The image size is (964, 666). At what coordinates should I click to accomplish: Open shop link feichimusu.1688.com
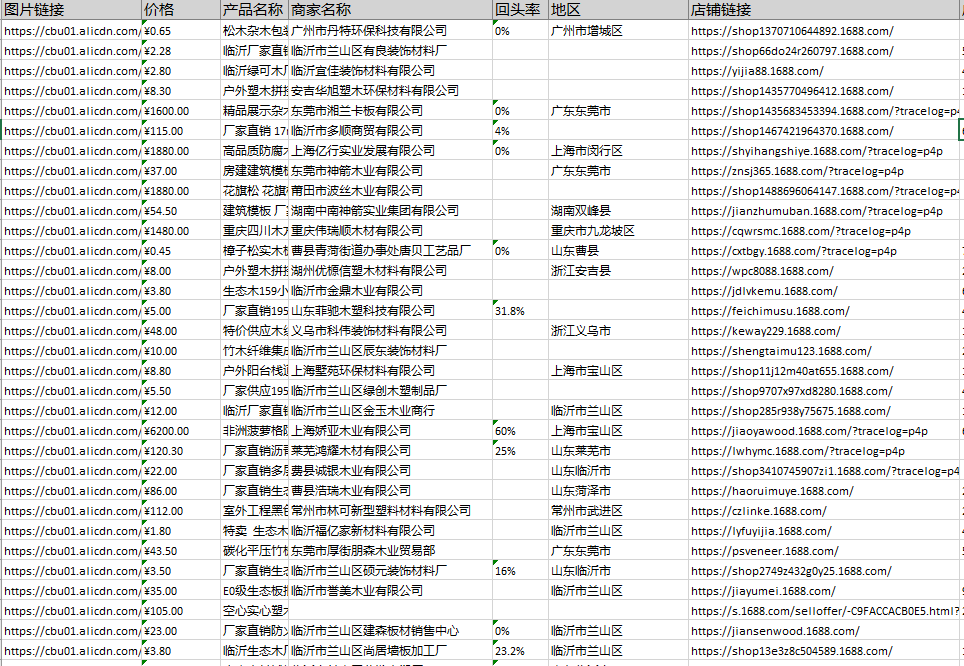click(x=770, y=311)
